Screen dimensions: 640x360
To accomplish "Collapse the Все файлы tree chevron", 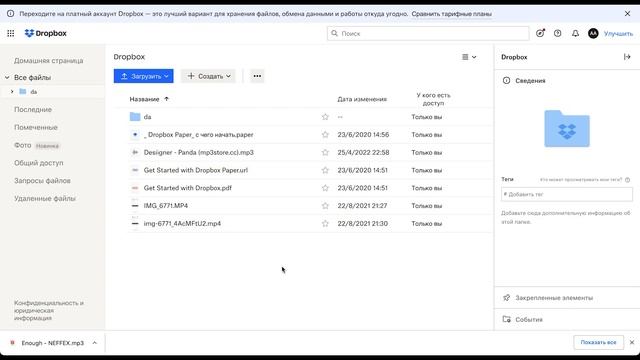I will pyautogui.click(x=7, y=77).
